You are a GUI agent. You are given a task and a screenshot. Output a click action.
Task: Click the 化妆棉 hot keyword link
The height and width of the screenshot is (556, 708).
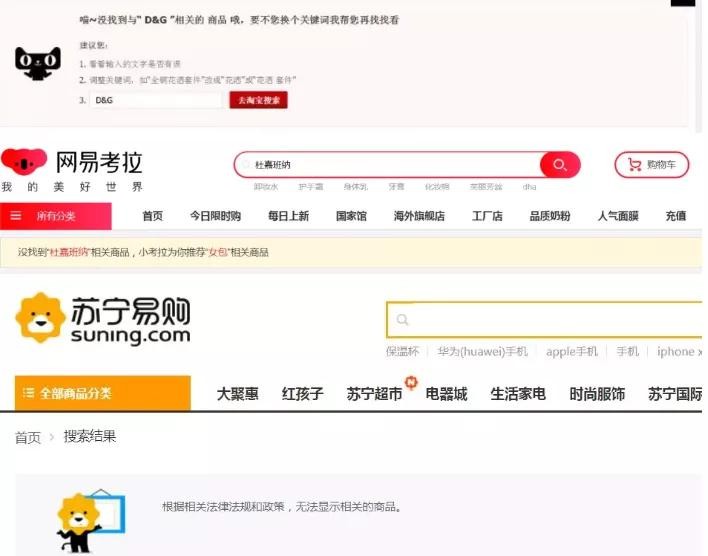(437, 187)
